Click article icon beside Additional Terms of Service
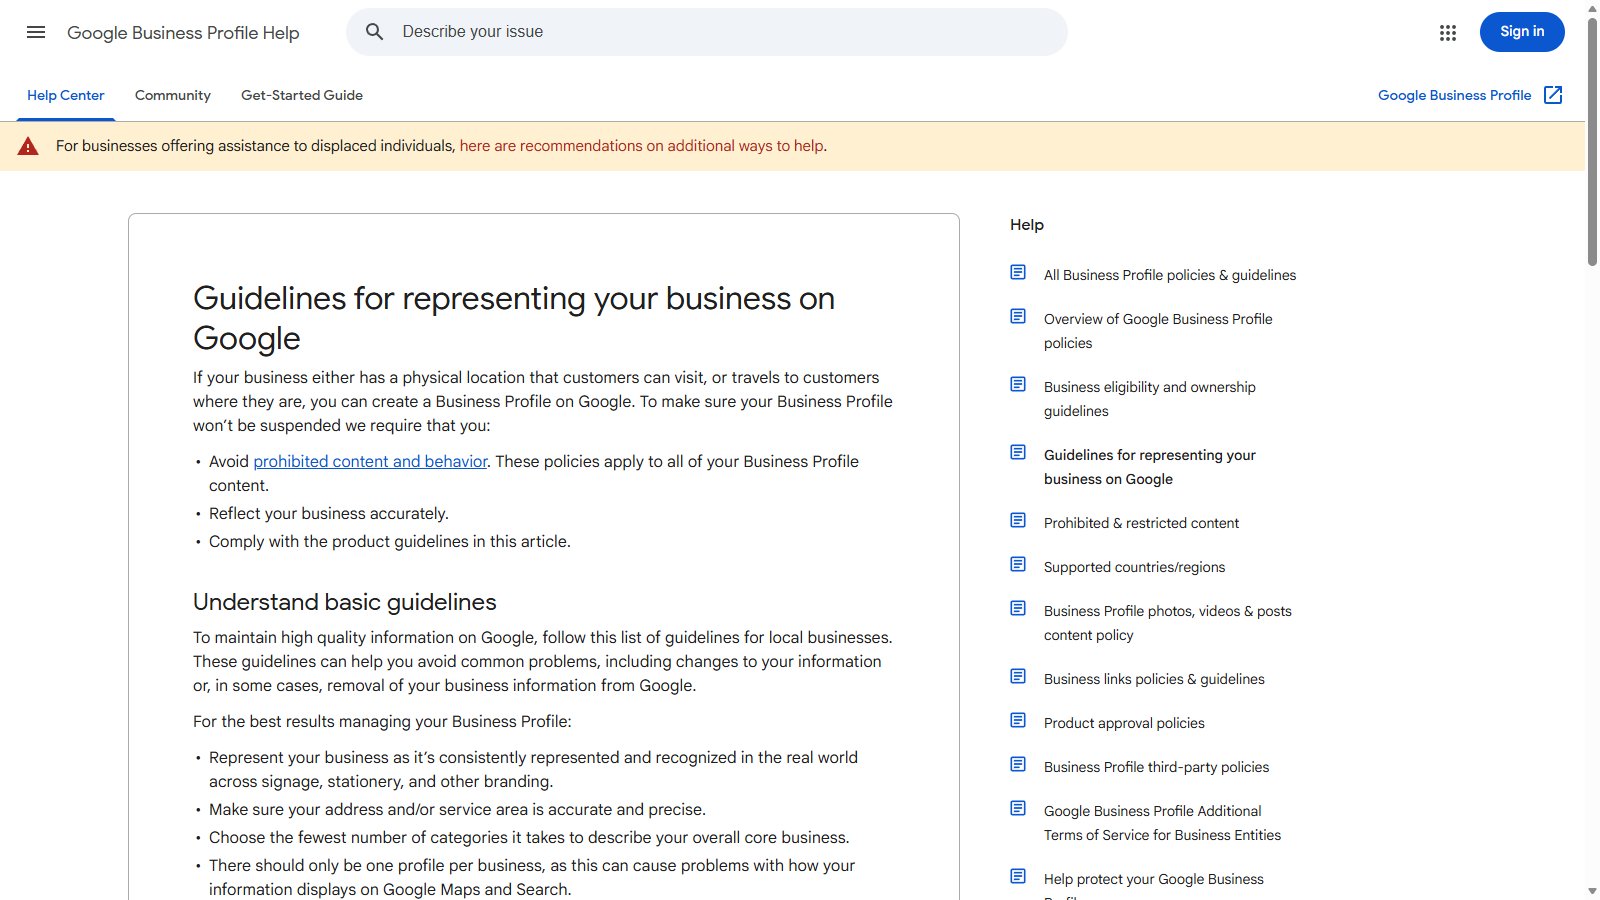 1018,808
